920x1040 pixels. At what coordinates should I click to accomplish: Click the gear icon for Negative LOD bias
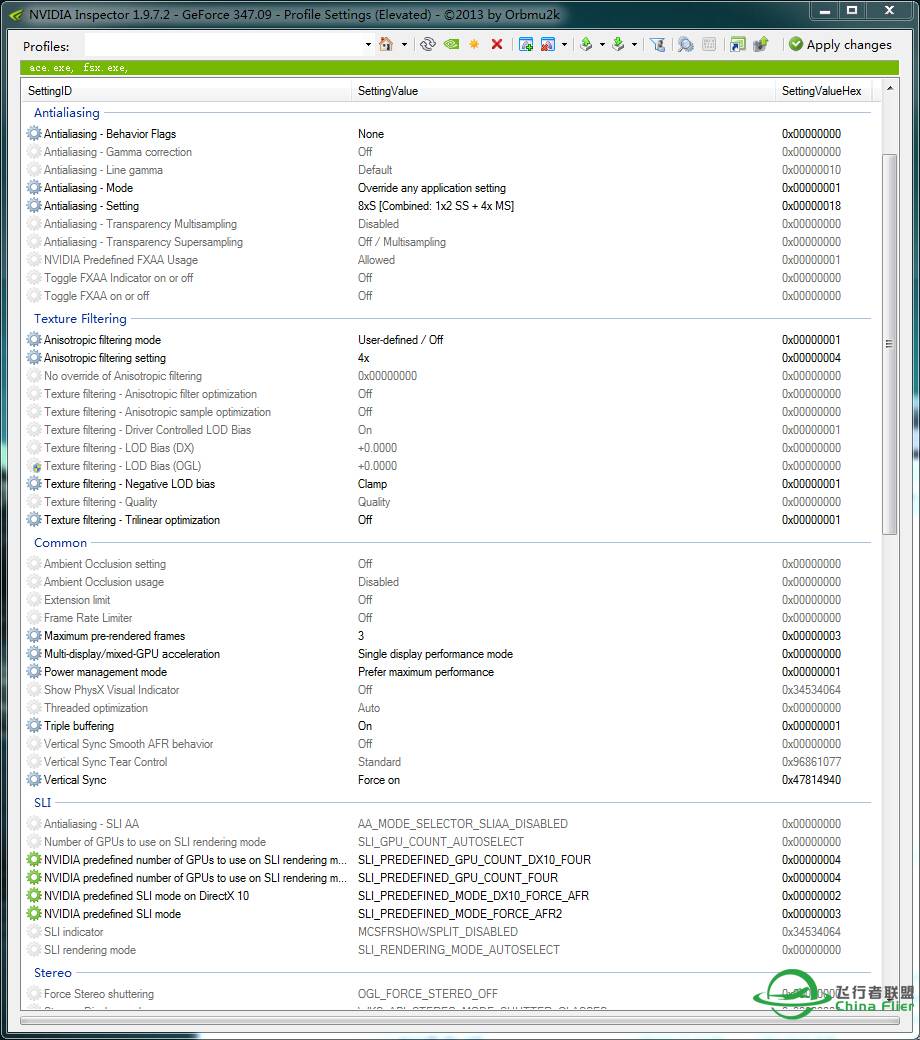[34, 484]
